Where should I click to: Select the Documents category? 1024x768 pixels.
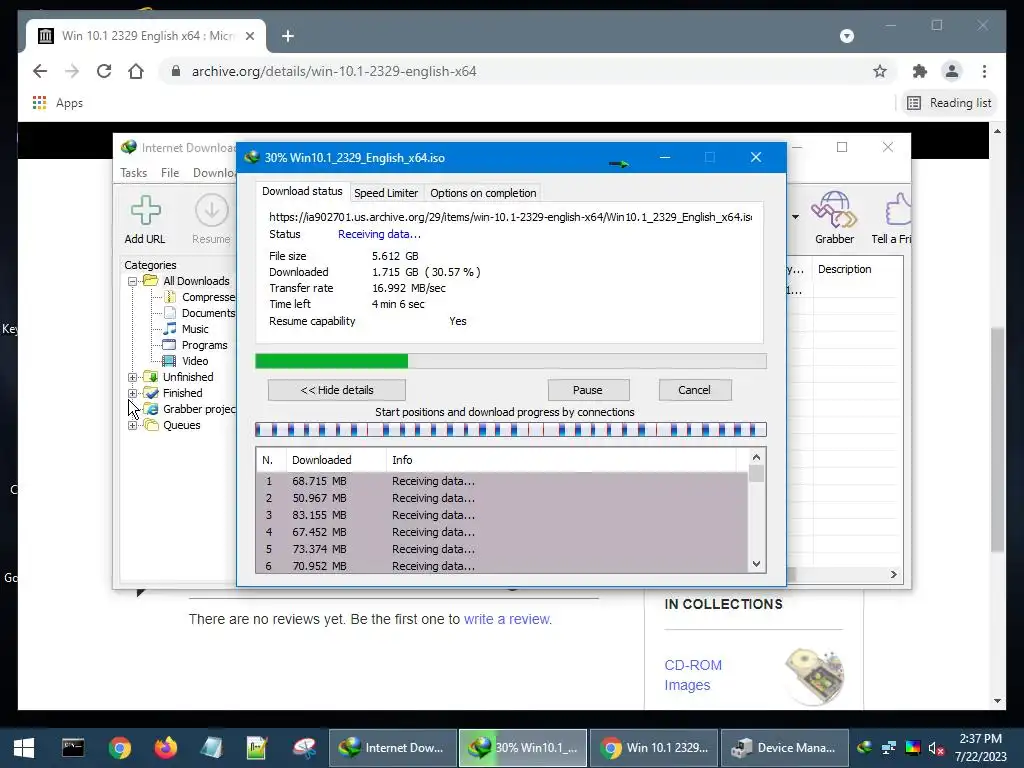click(199, 313)
